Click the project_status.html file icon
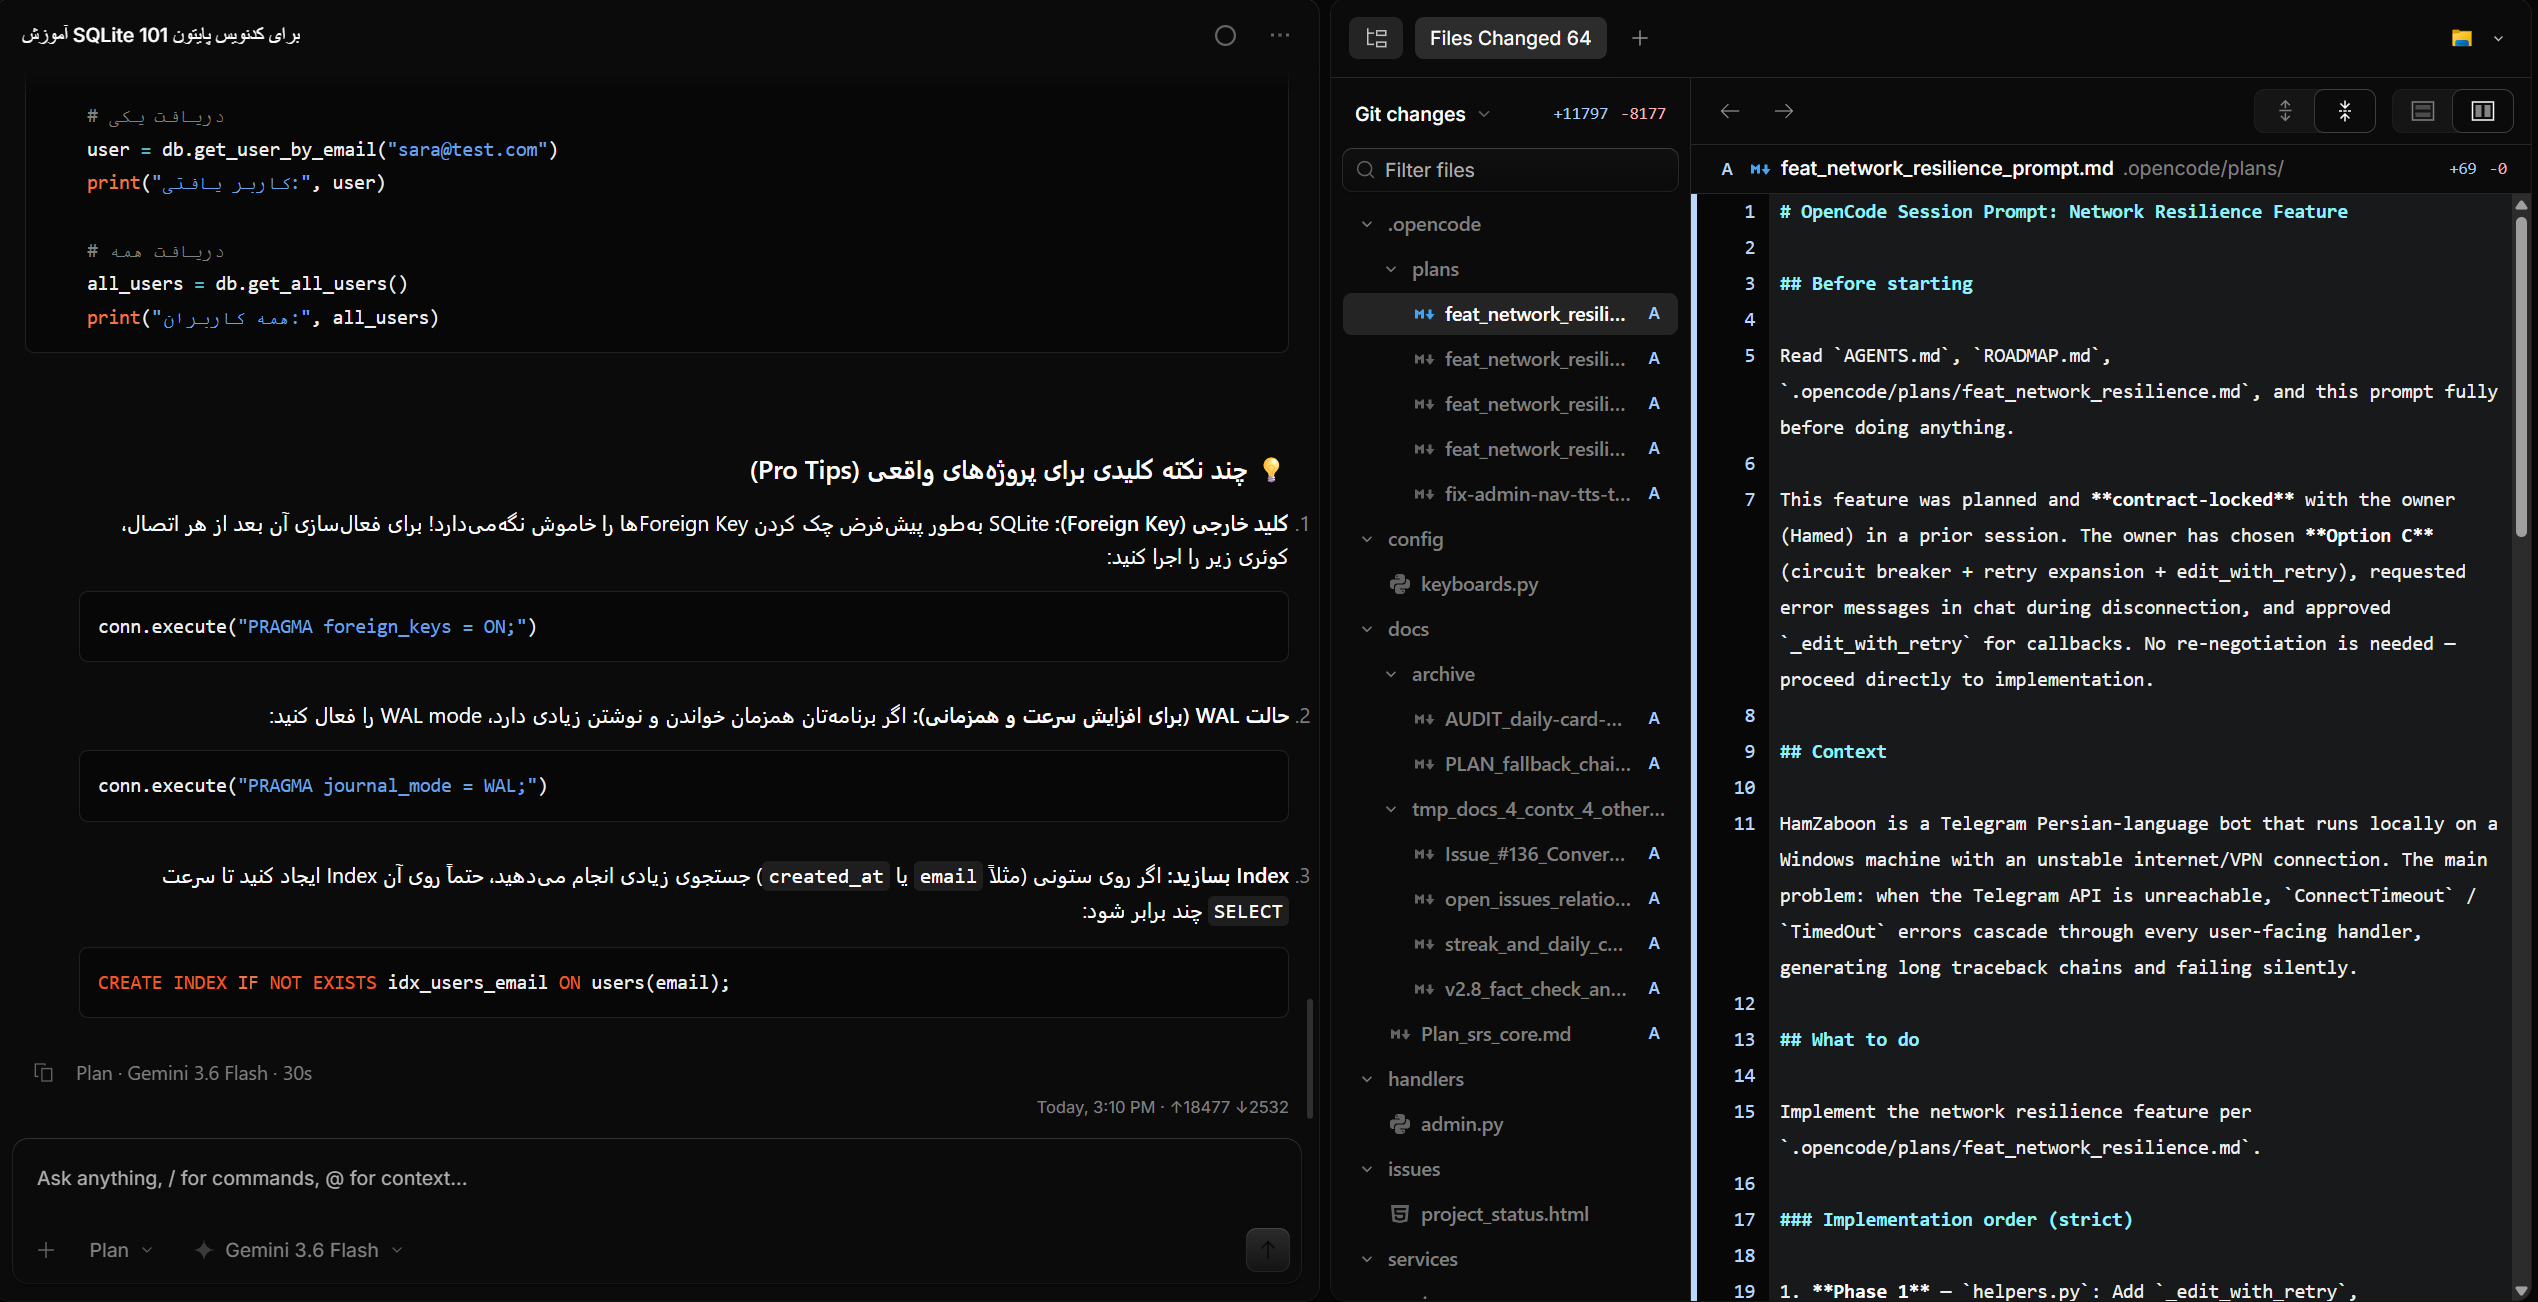This screenshot has width=2538, height=1302. coord(1400,1214)
